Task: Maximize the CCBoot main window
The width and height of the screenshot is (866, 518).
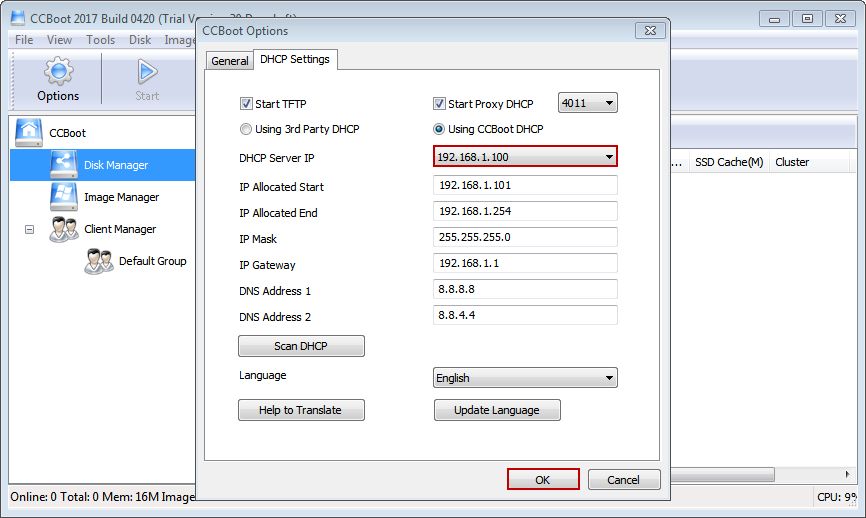Action: [x=807, y=19]
